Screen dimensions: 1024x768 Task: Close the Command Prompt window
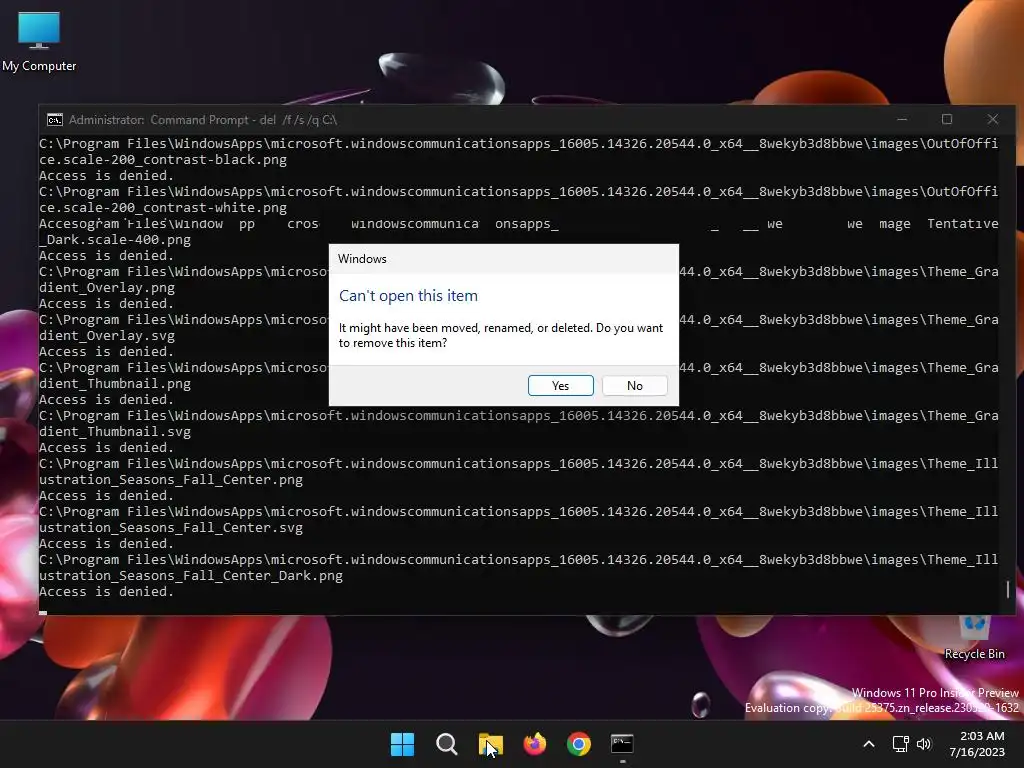tap(993, 120)
